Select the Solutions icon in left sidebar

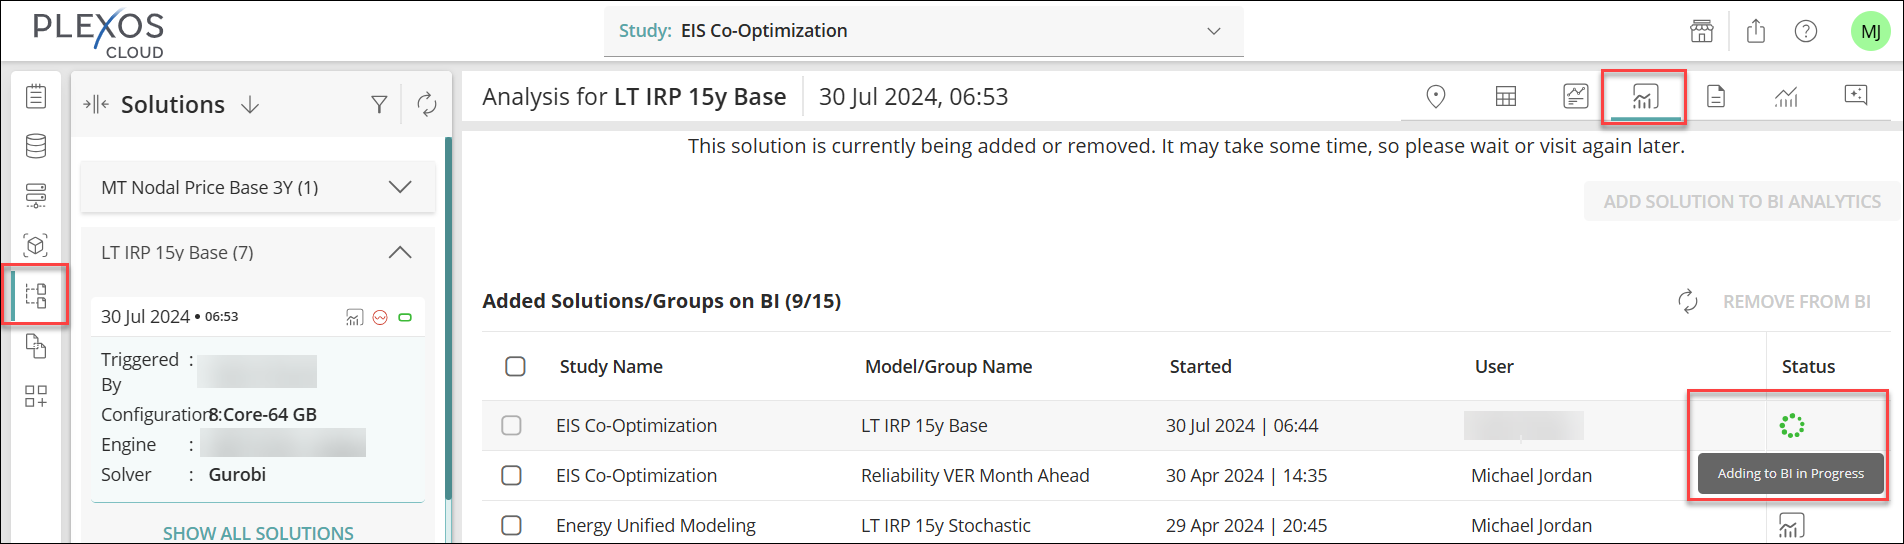[x=36, y=295]
